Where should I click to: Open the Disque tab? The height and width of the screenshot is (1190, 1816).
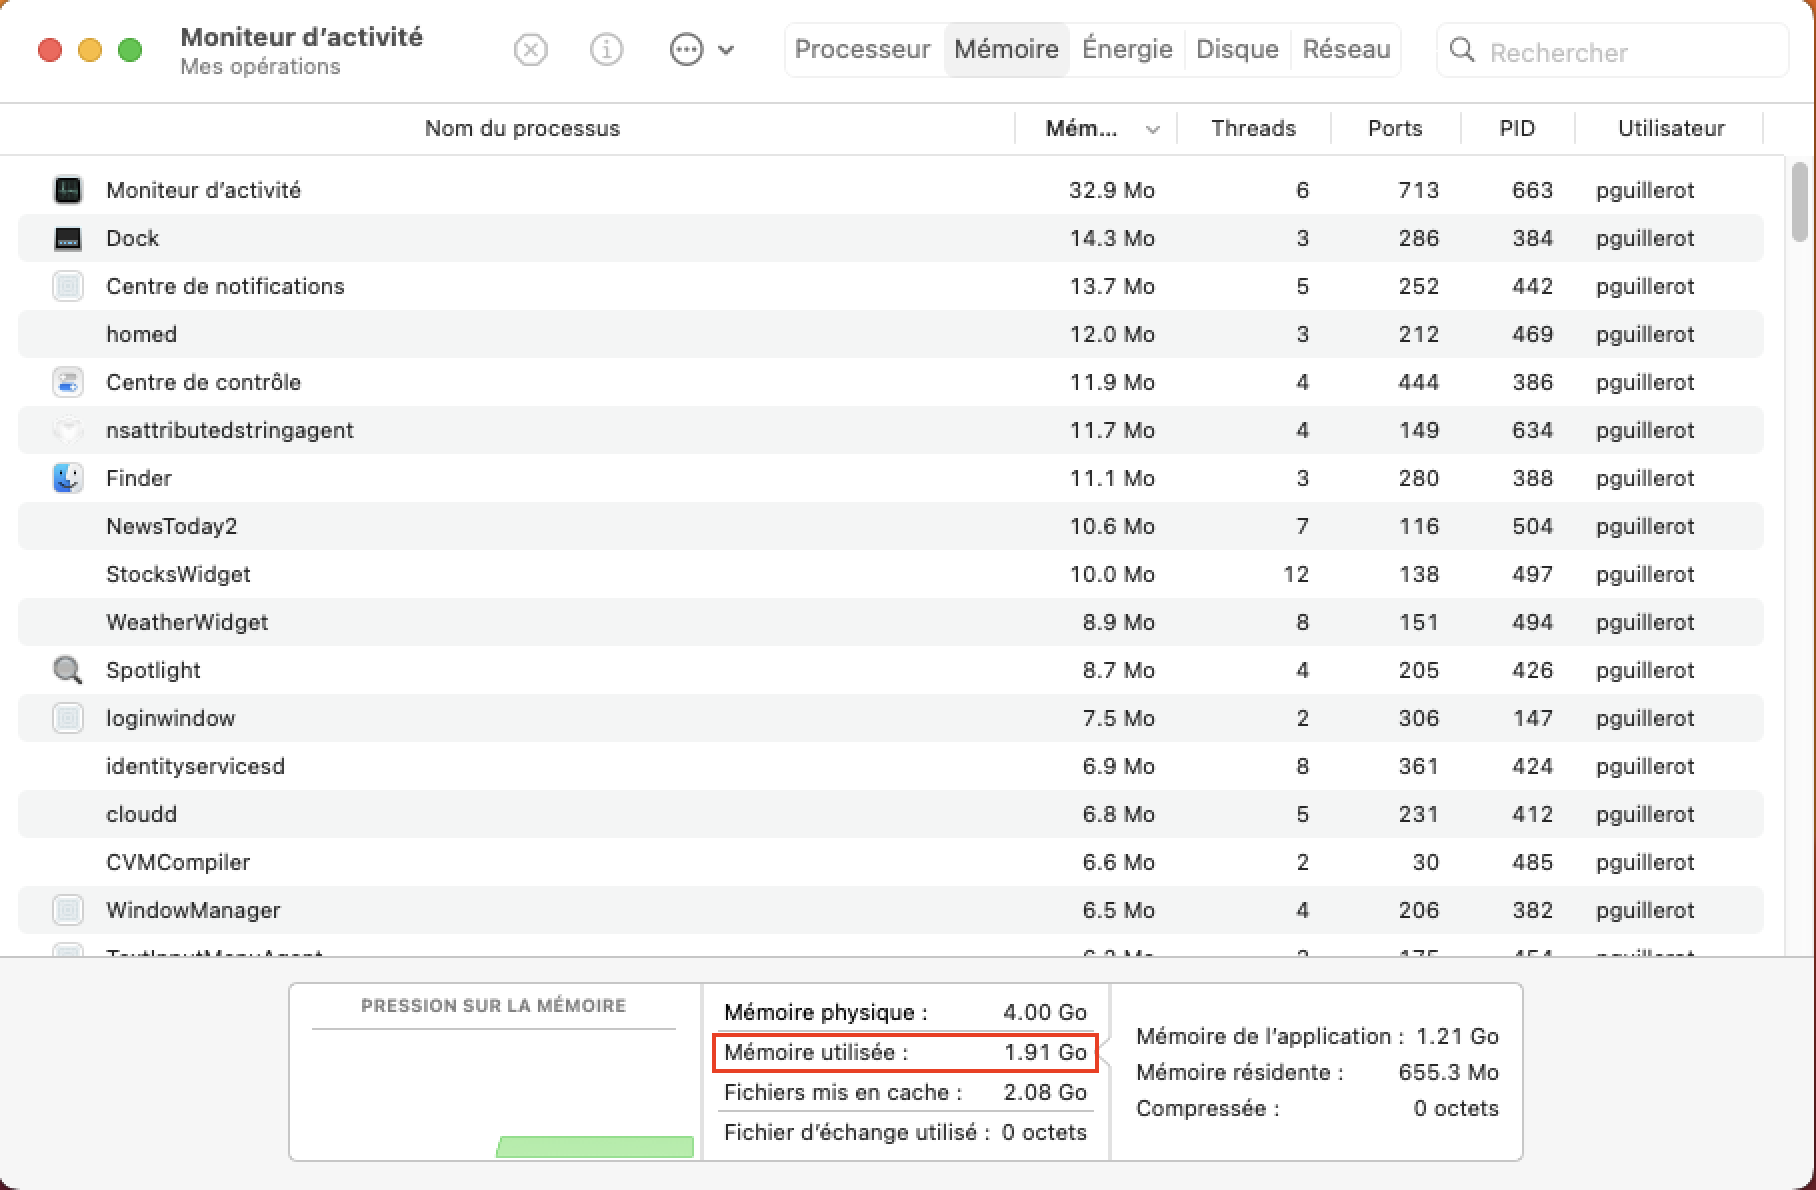[1237, 49]
